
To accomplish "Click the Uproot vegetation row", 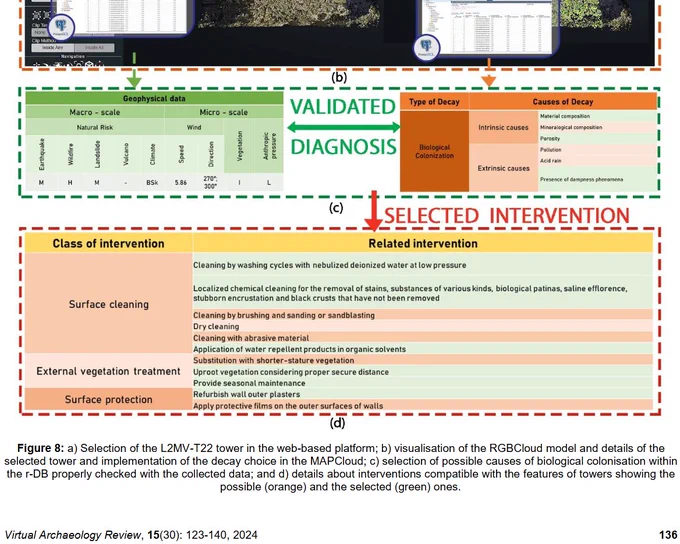I will coord(423,372).
